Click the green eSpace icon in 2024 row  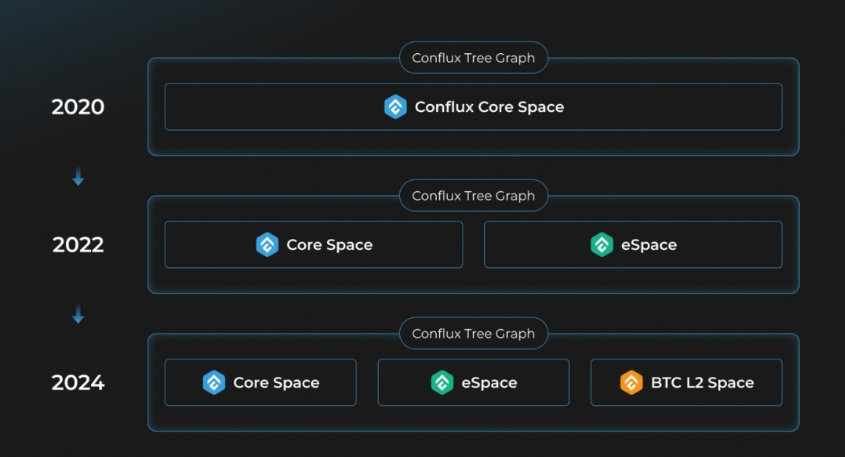(442, 383)
